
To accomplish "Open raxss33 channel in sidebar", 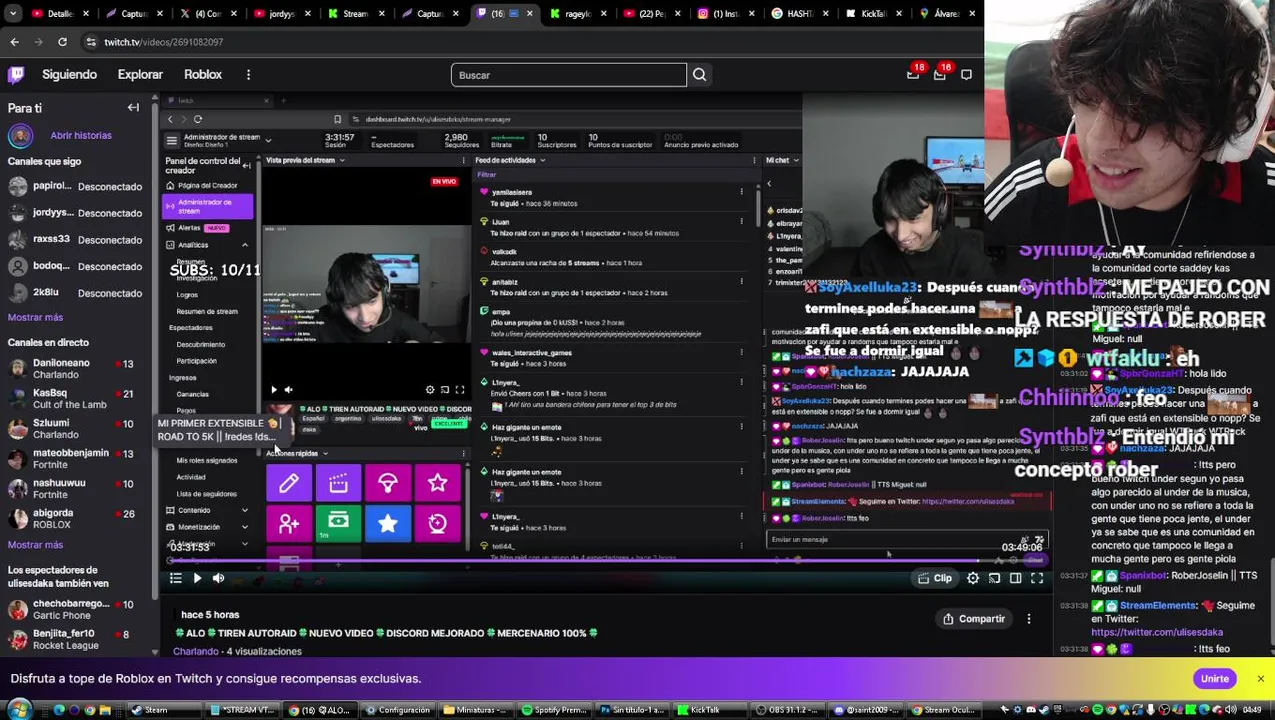I will pyautogui.click(x=75, y=240).
